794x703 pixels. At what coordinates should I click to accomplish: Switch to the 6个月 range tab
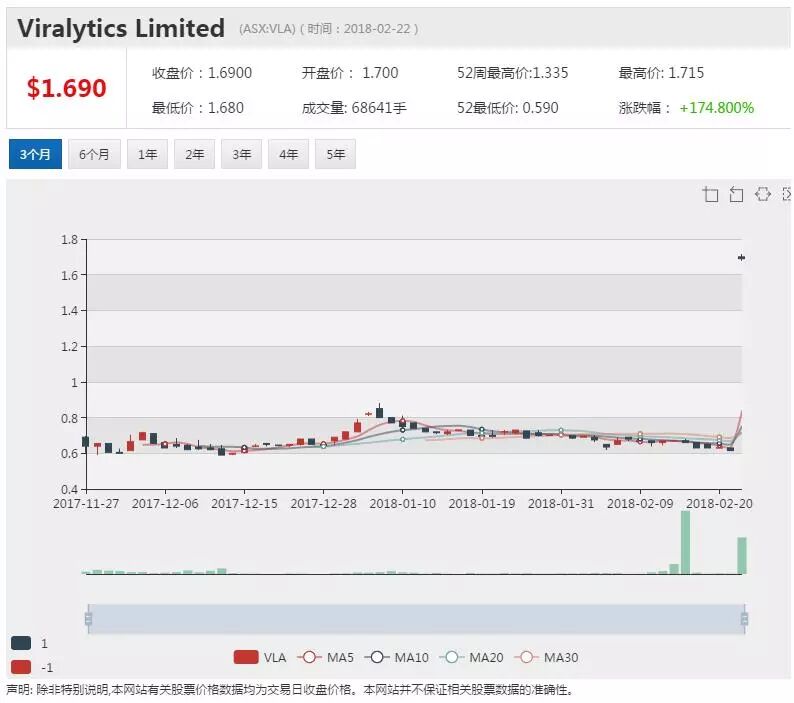pyautogui.click(x=94, y=154)
